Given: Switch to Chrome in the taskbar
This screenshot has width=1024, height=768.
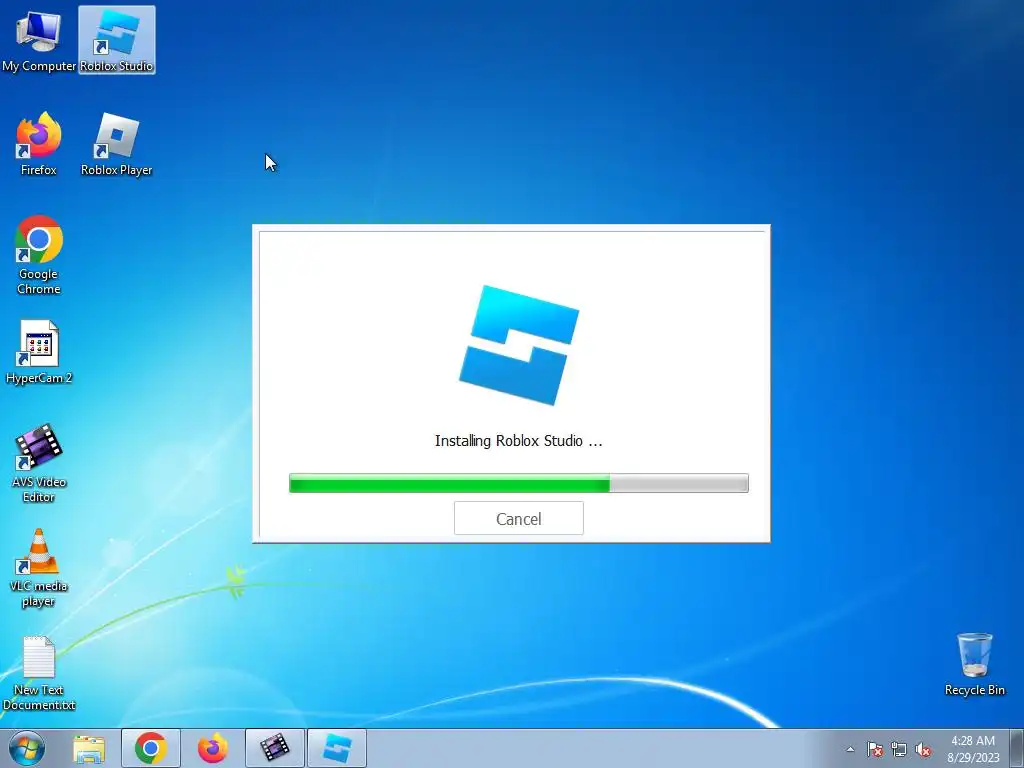Looking at the screenshot, I should coord(151,748).
